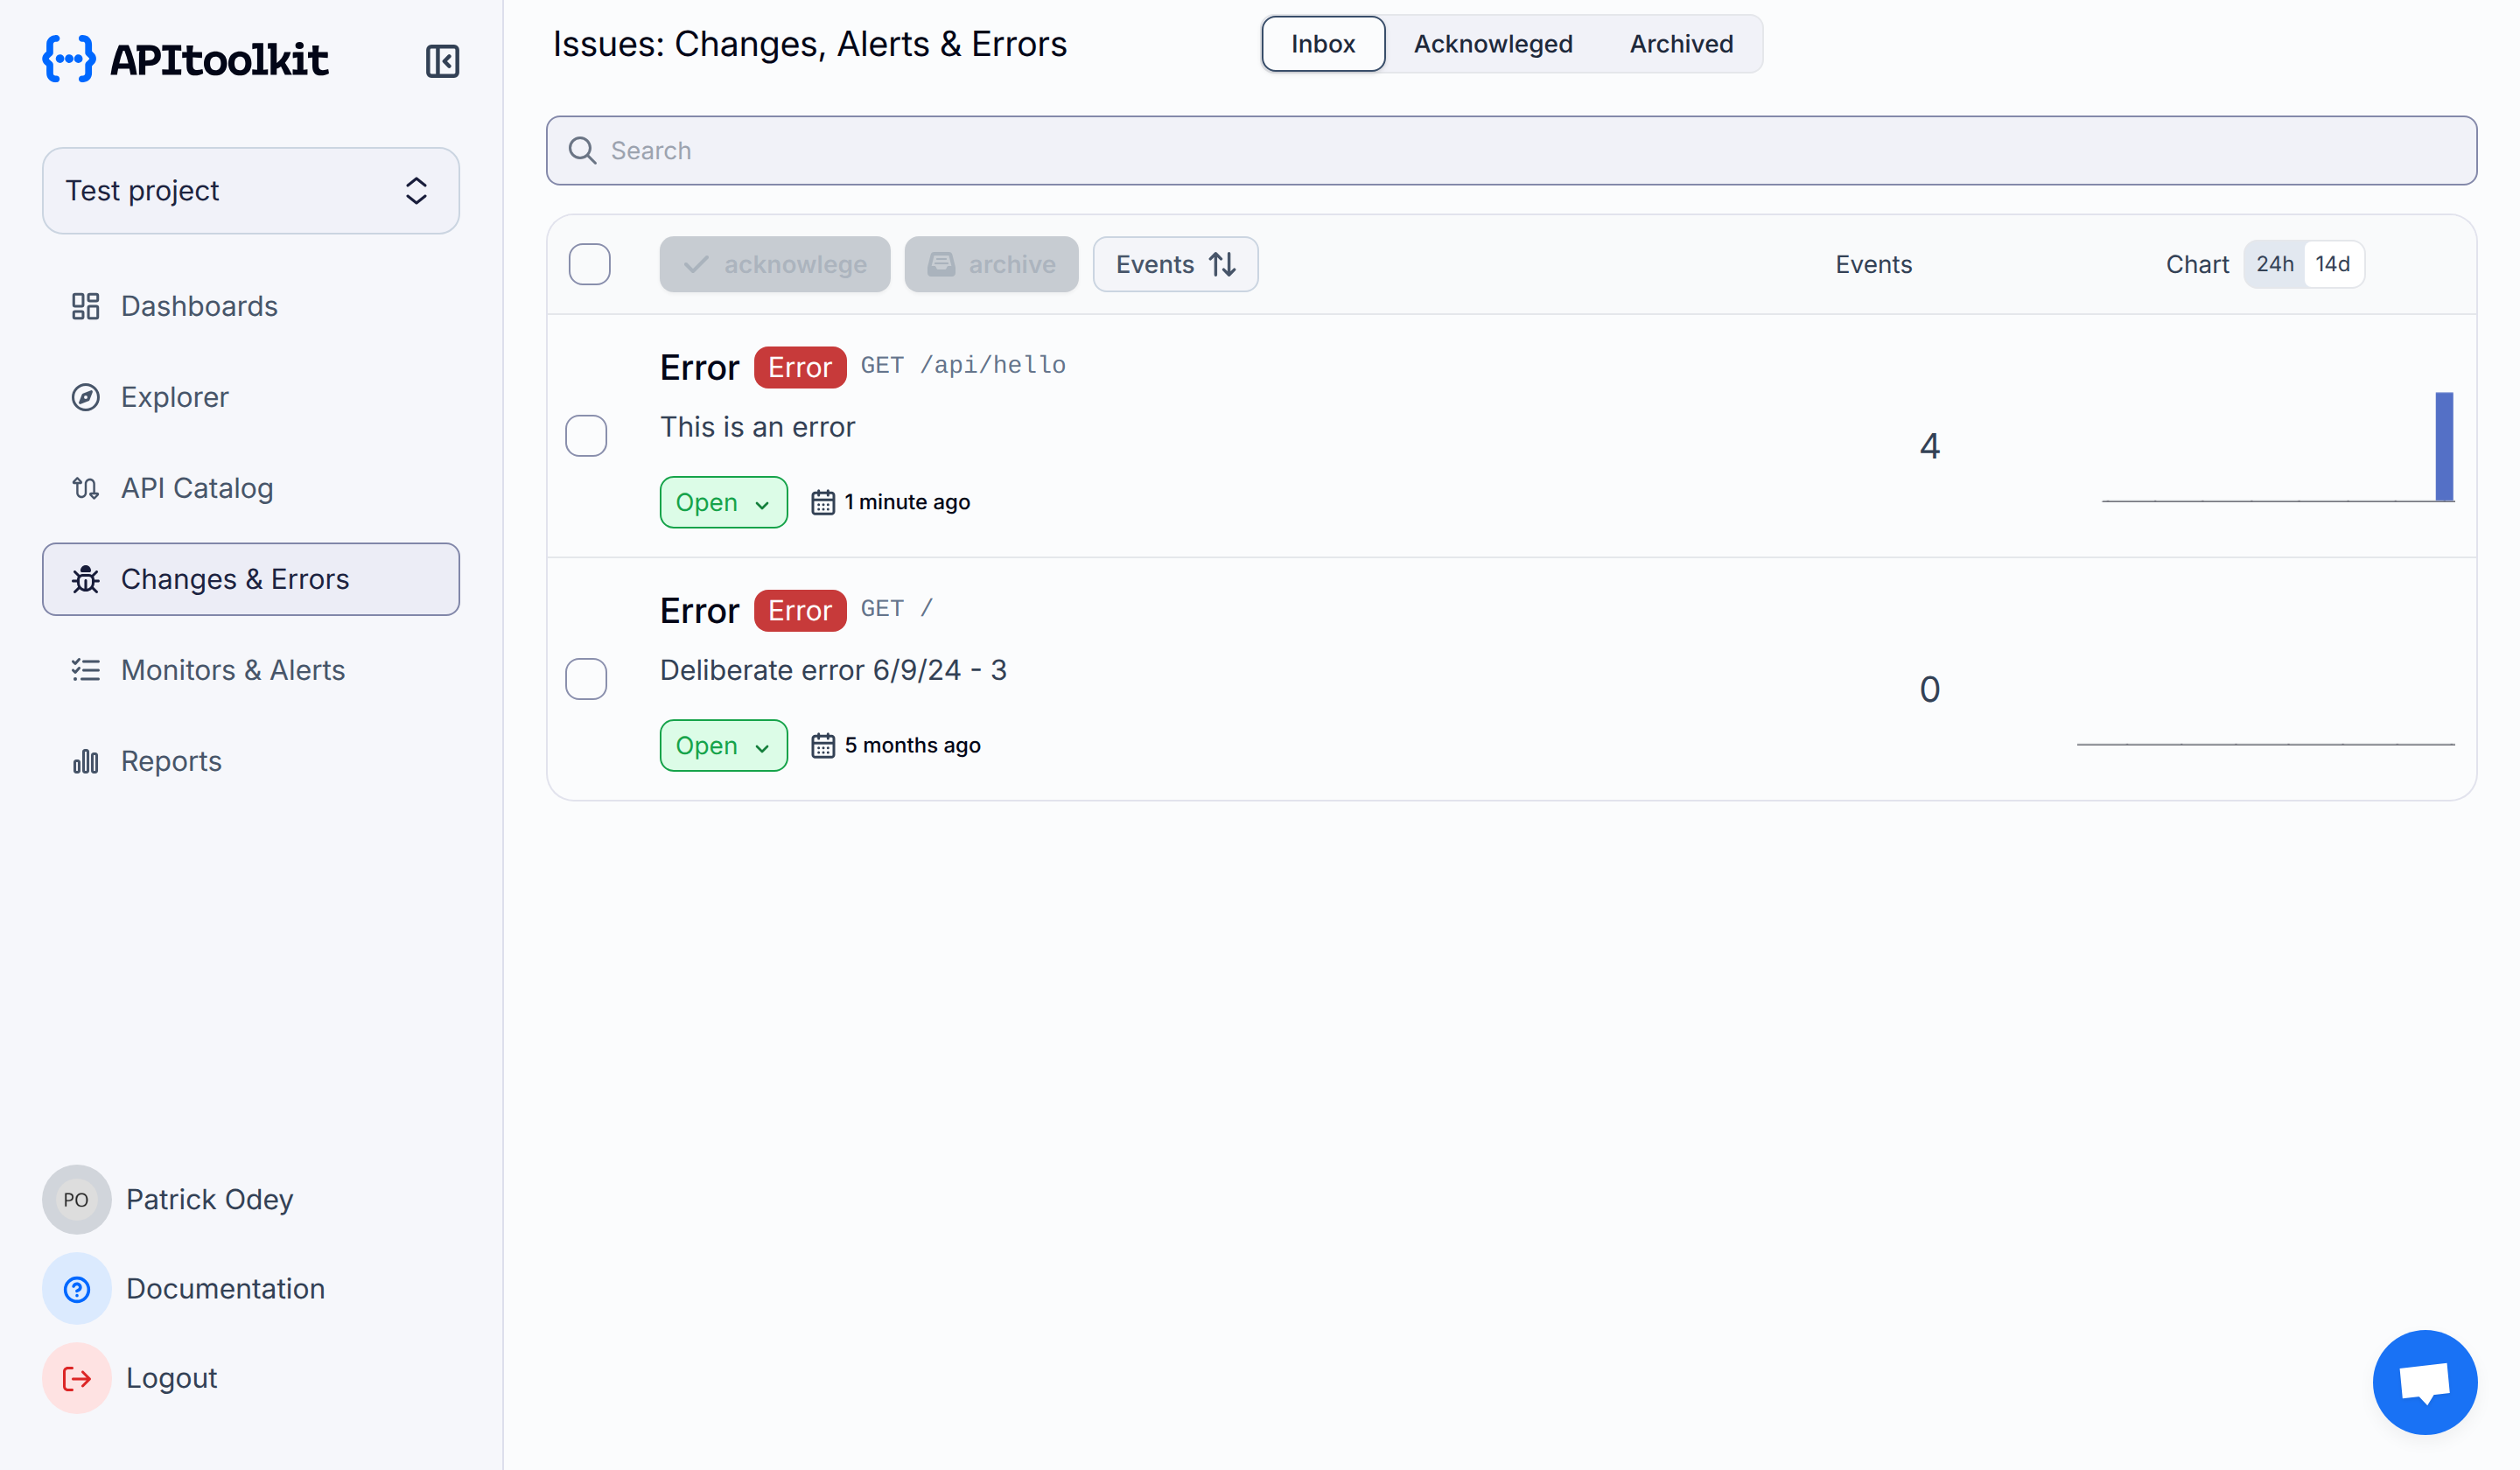Click the Reports bar chart icon
This screenshot has height=1470, width=2520.
coord(86,761)
